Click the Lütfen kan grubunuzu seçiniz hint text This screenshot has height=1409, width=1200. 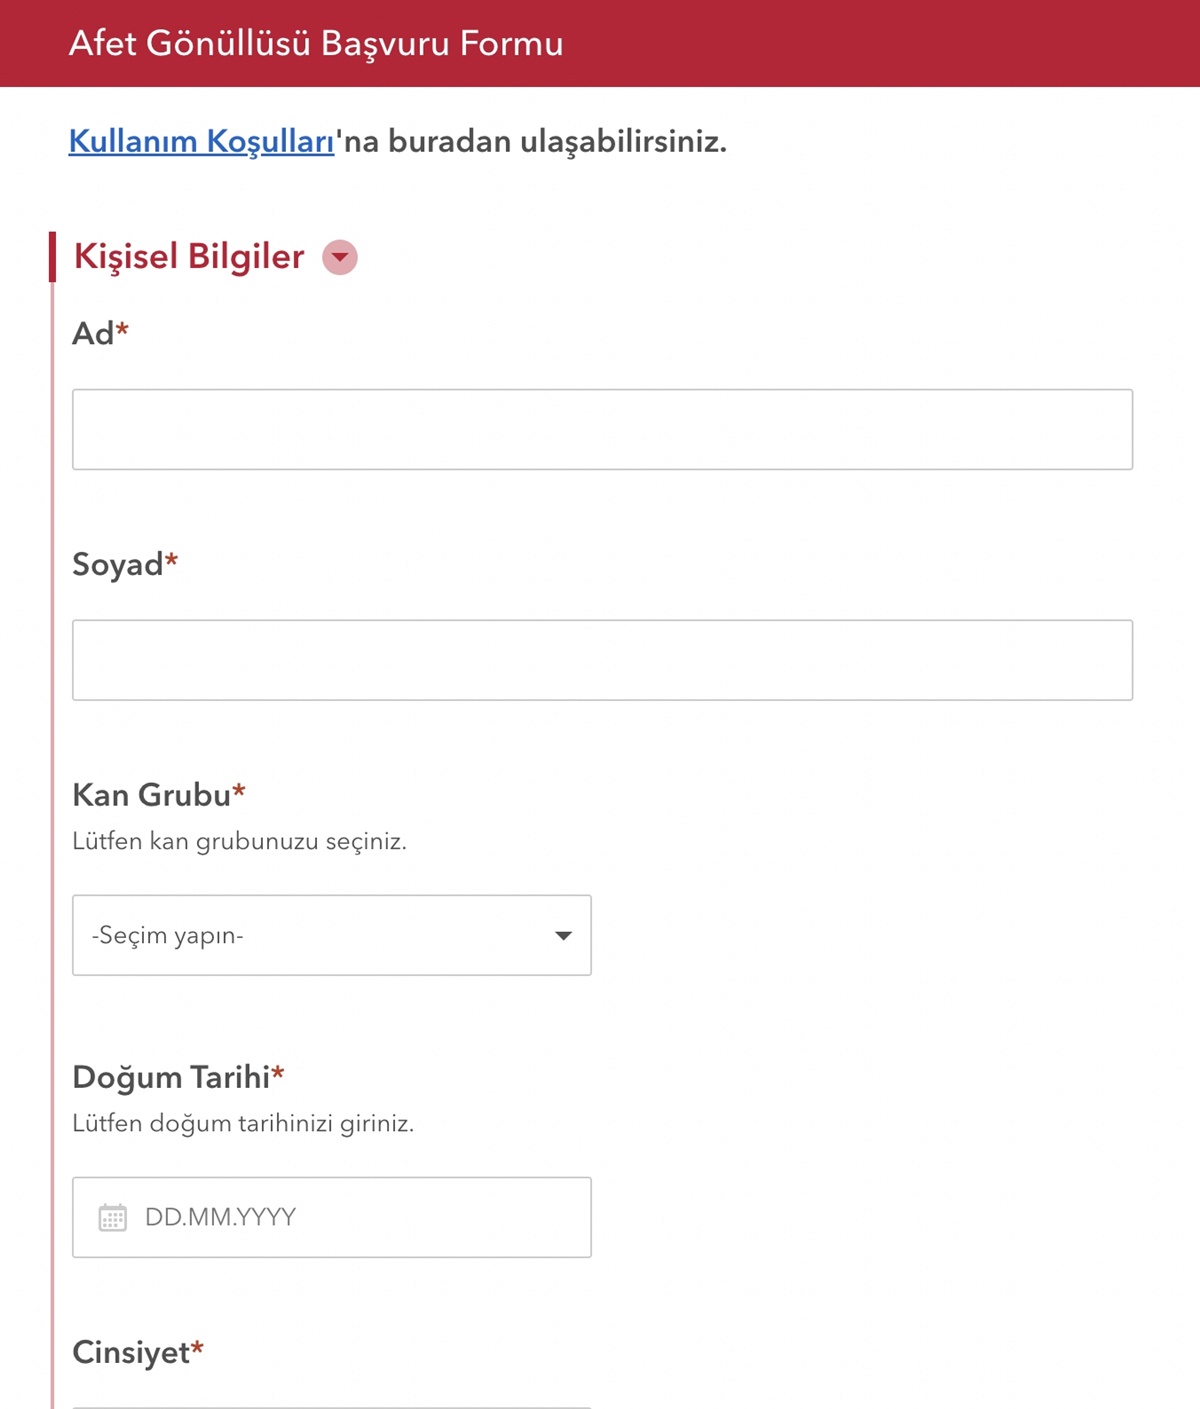point(240,841)
